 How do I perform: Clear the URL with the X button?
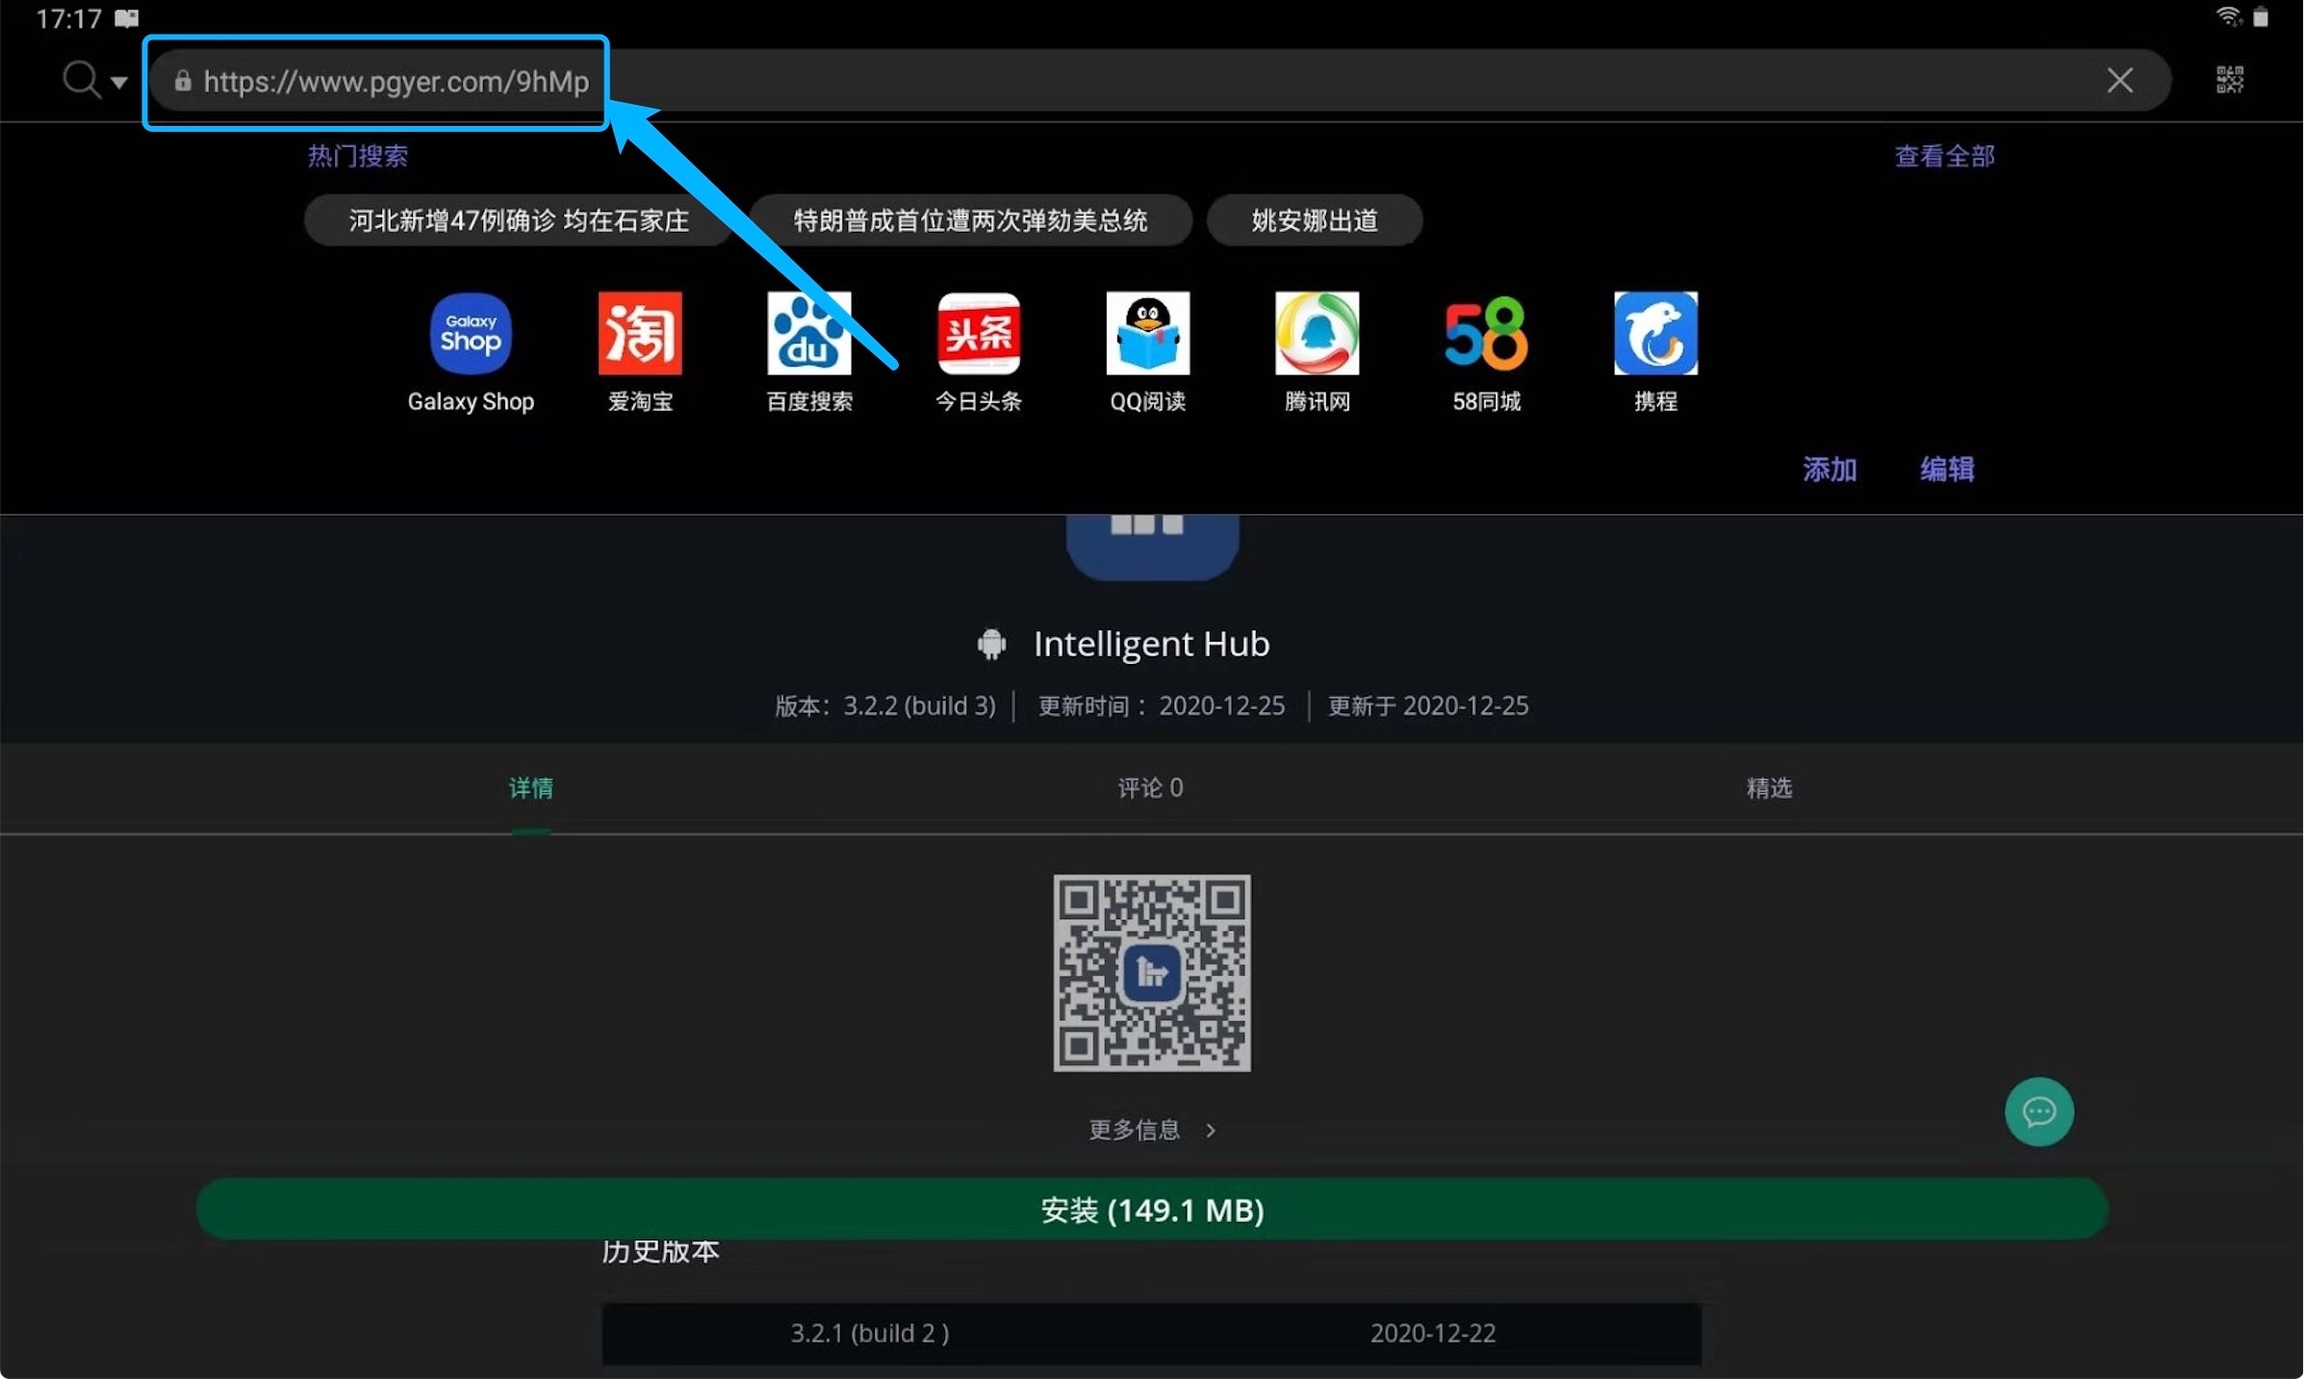(2119, 81)
